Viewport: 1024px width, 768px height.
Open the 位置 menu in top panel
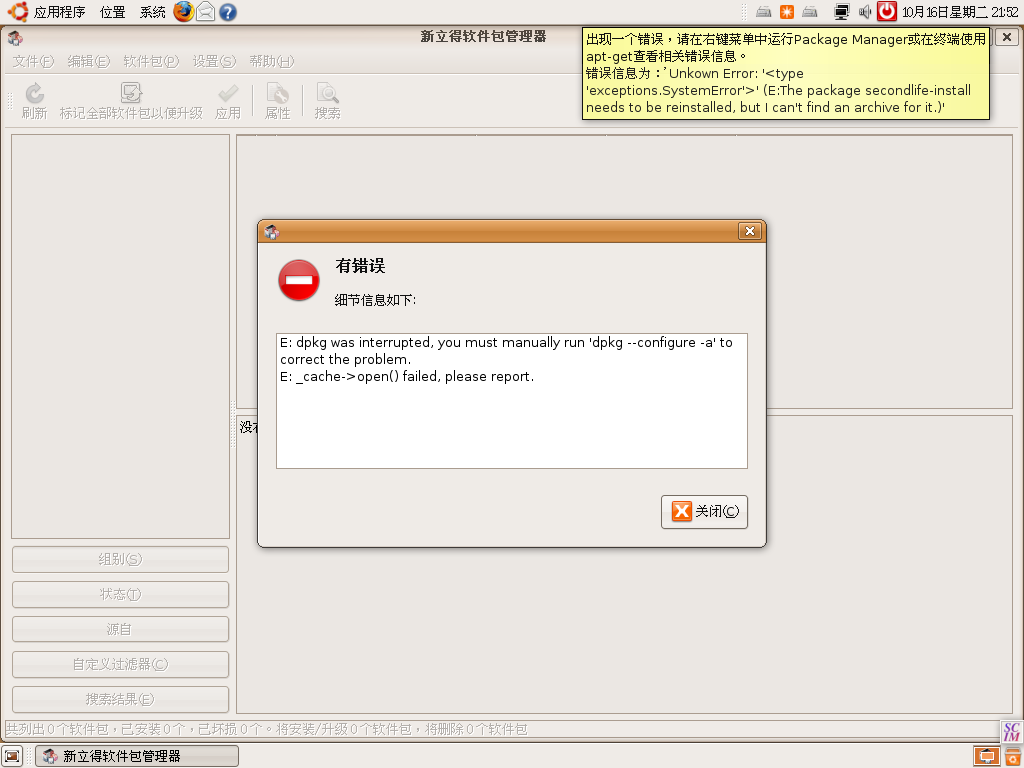[x=112, y=12]
